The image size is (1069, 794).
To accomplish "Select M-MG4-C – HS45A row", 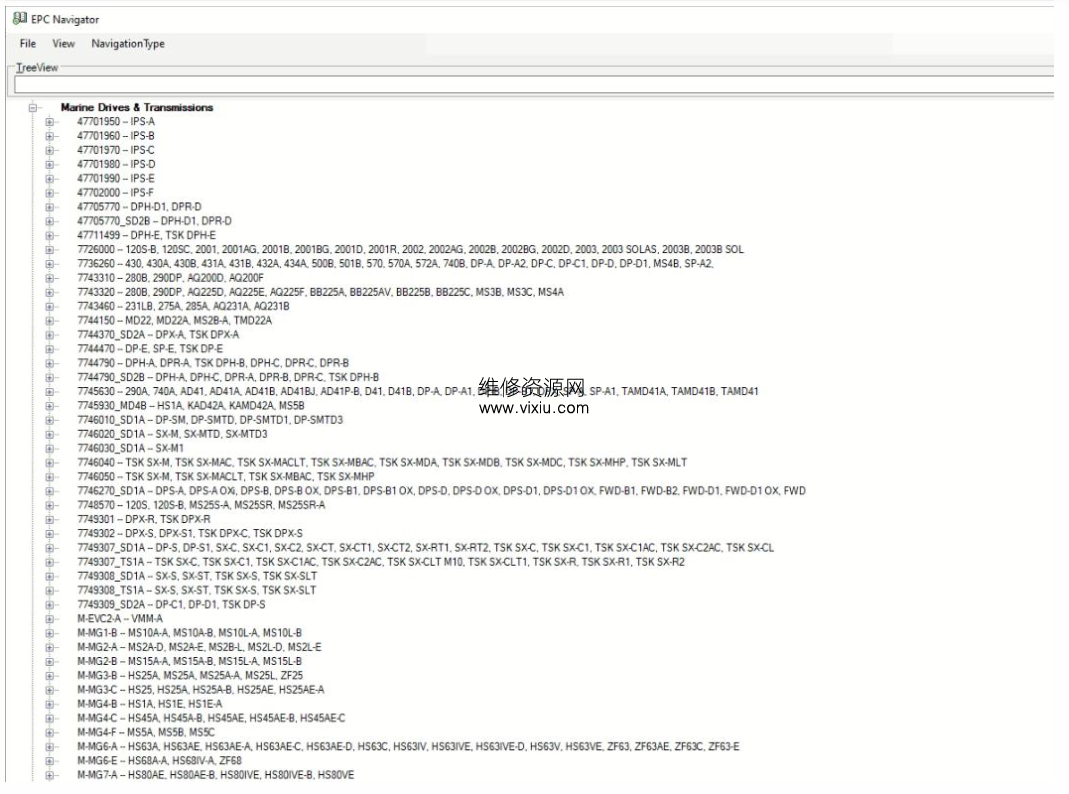I will [x=211, y=718].
